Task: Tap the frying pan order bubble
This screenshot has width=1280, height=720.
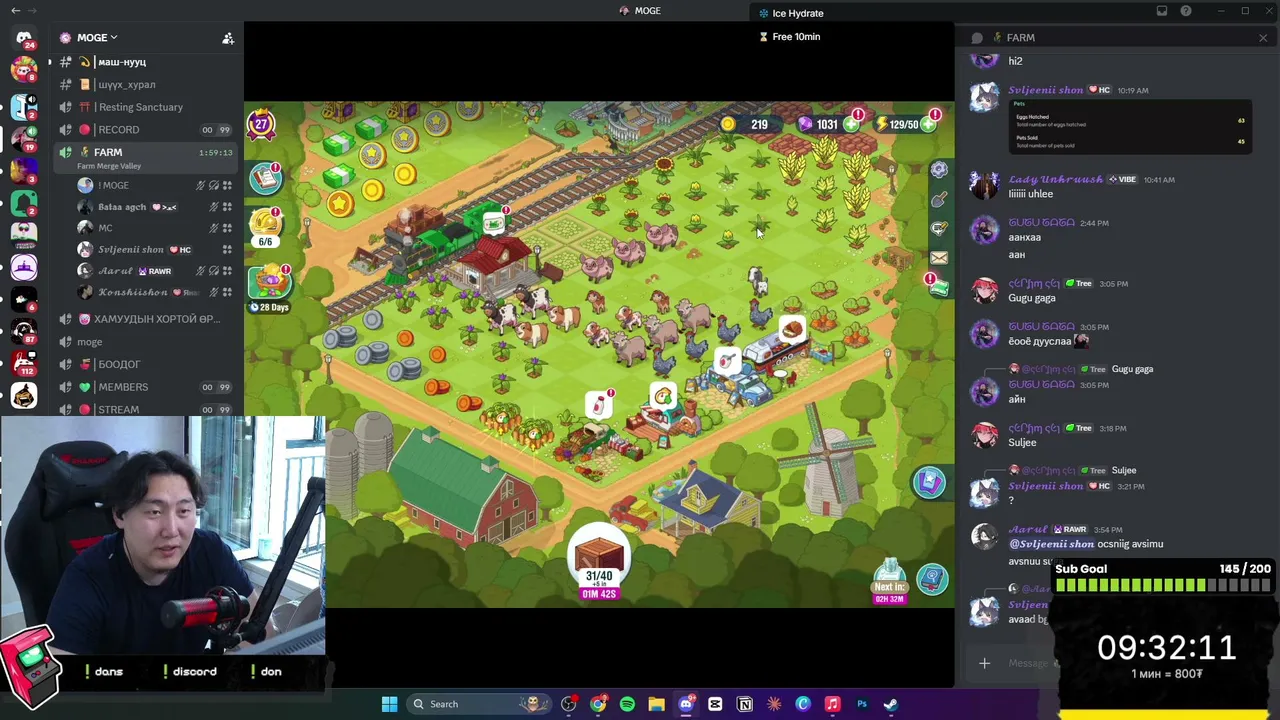Action: [x=663, y=398]
